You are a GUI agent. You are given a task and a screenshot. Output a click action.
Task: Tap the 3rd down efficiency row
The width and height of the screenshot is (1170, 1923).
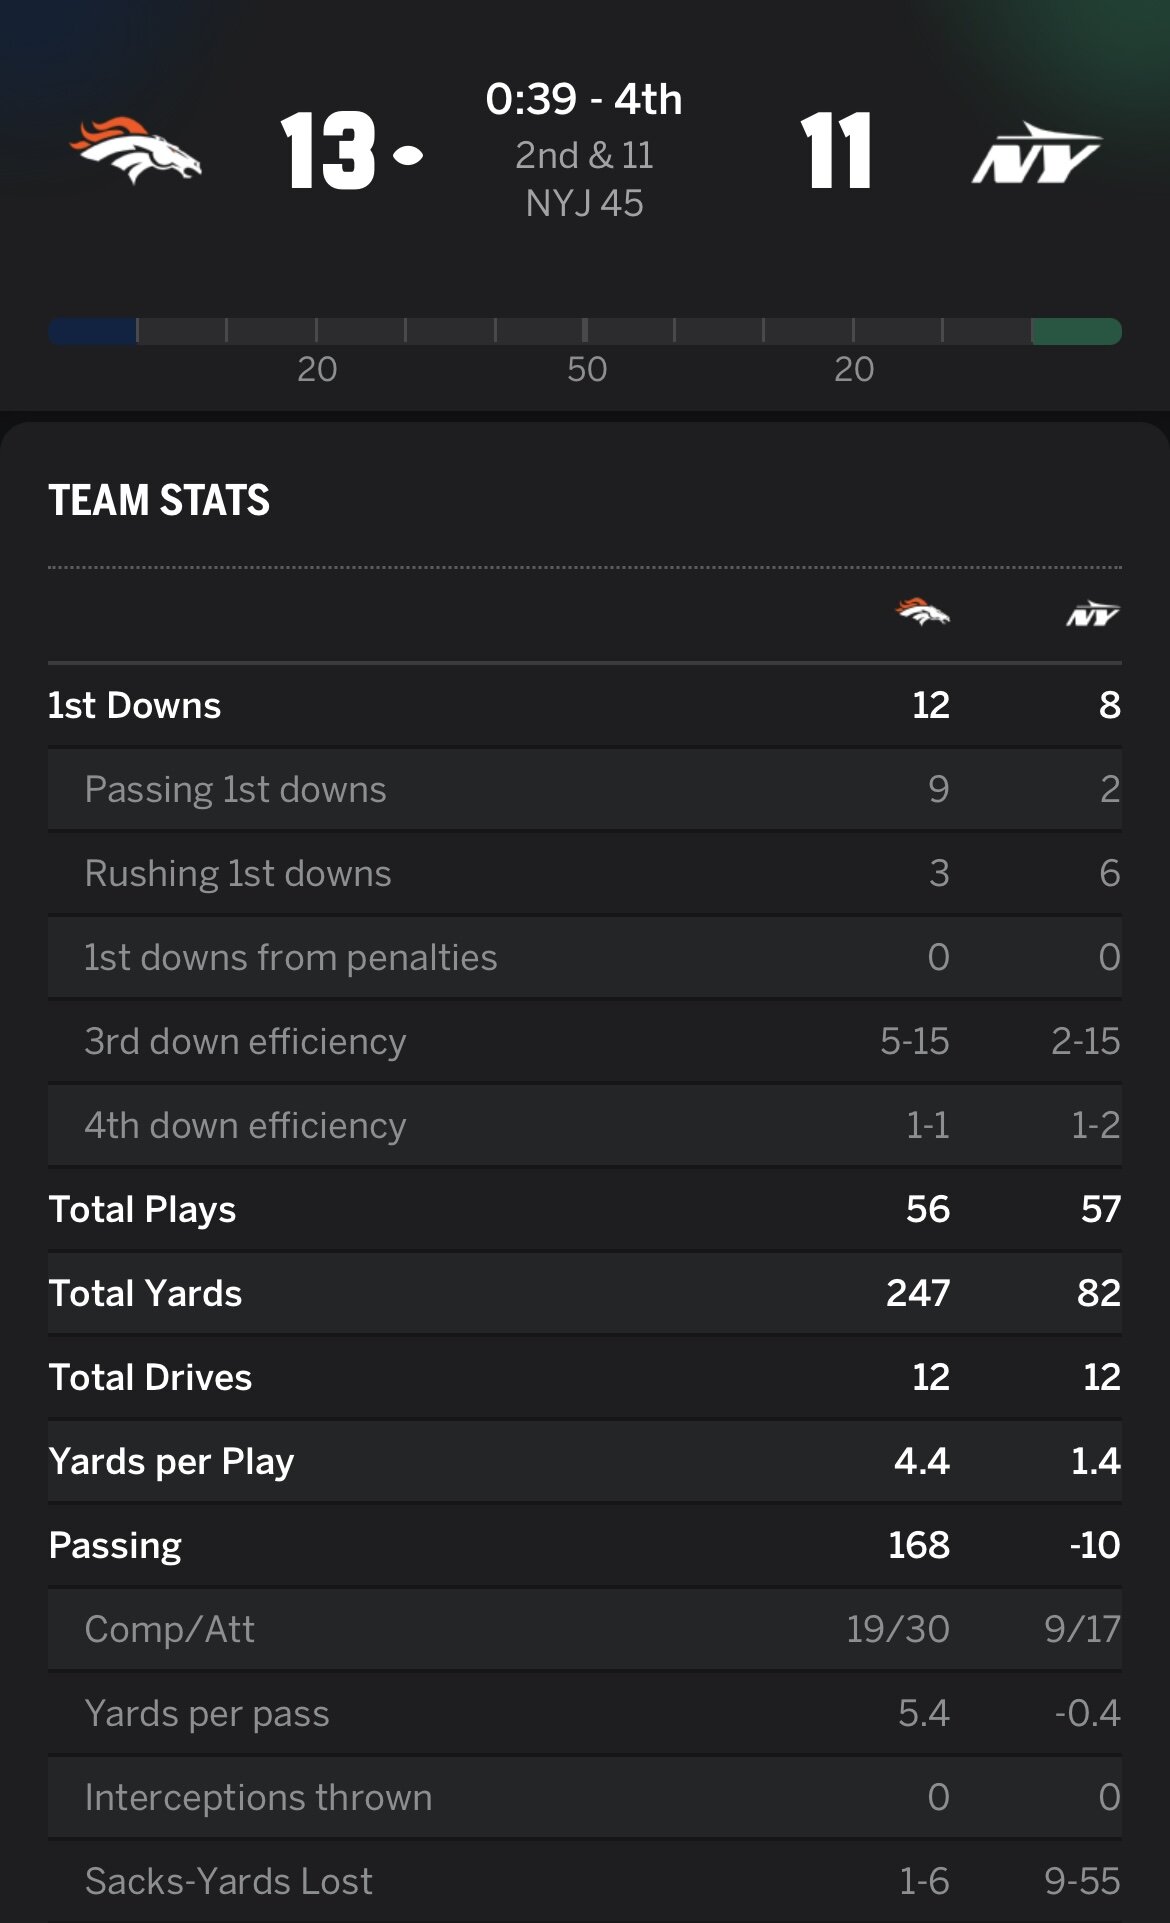[584, 1041]
